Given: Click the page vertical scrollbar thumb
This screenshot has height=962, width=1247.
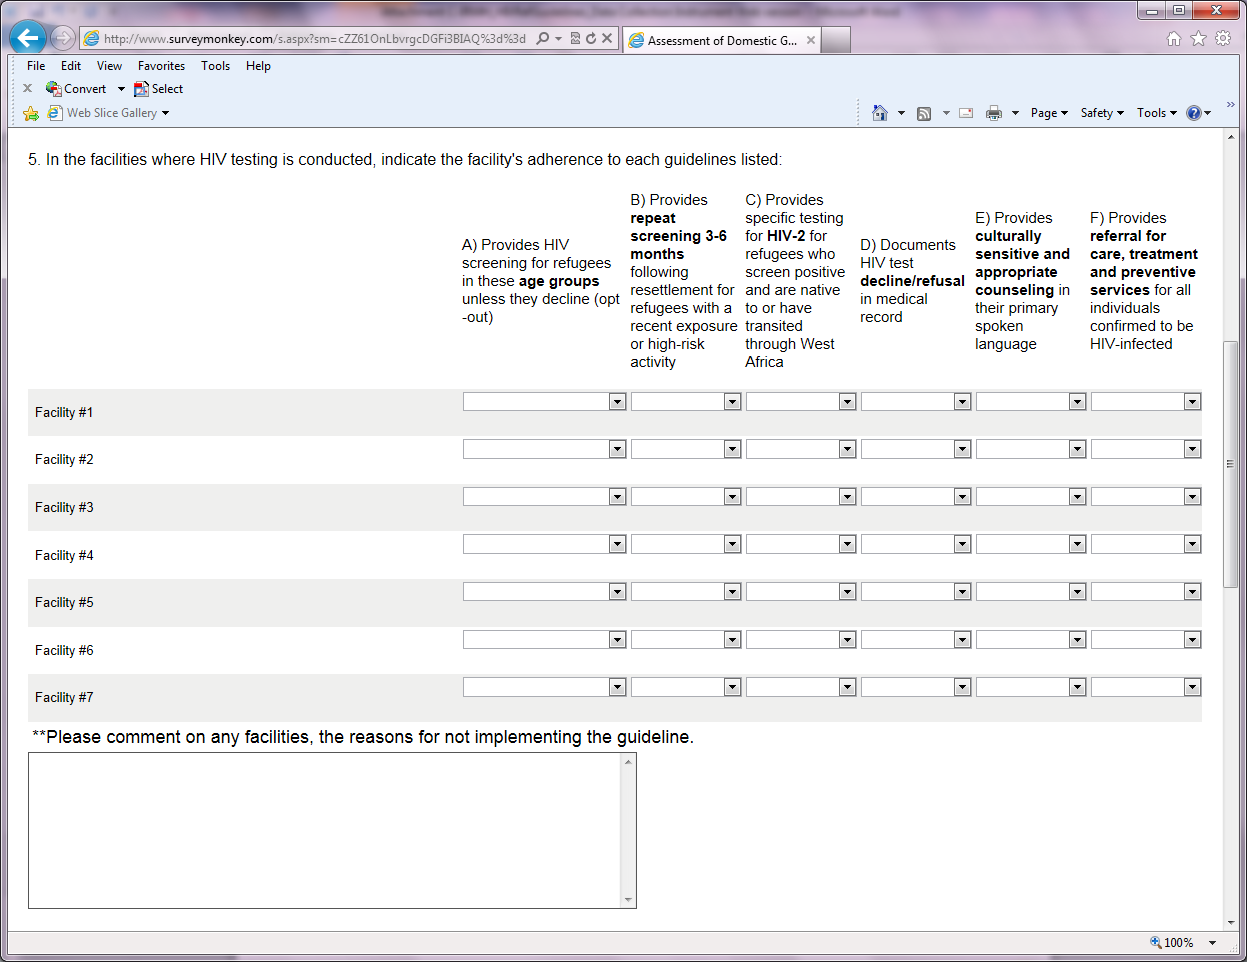Looking at the screenshot, I should 1231,464.
